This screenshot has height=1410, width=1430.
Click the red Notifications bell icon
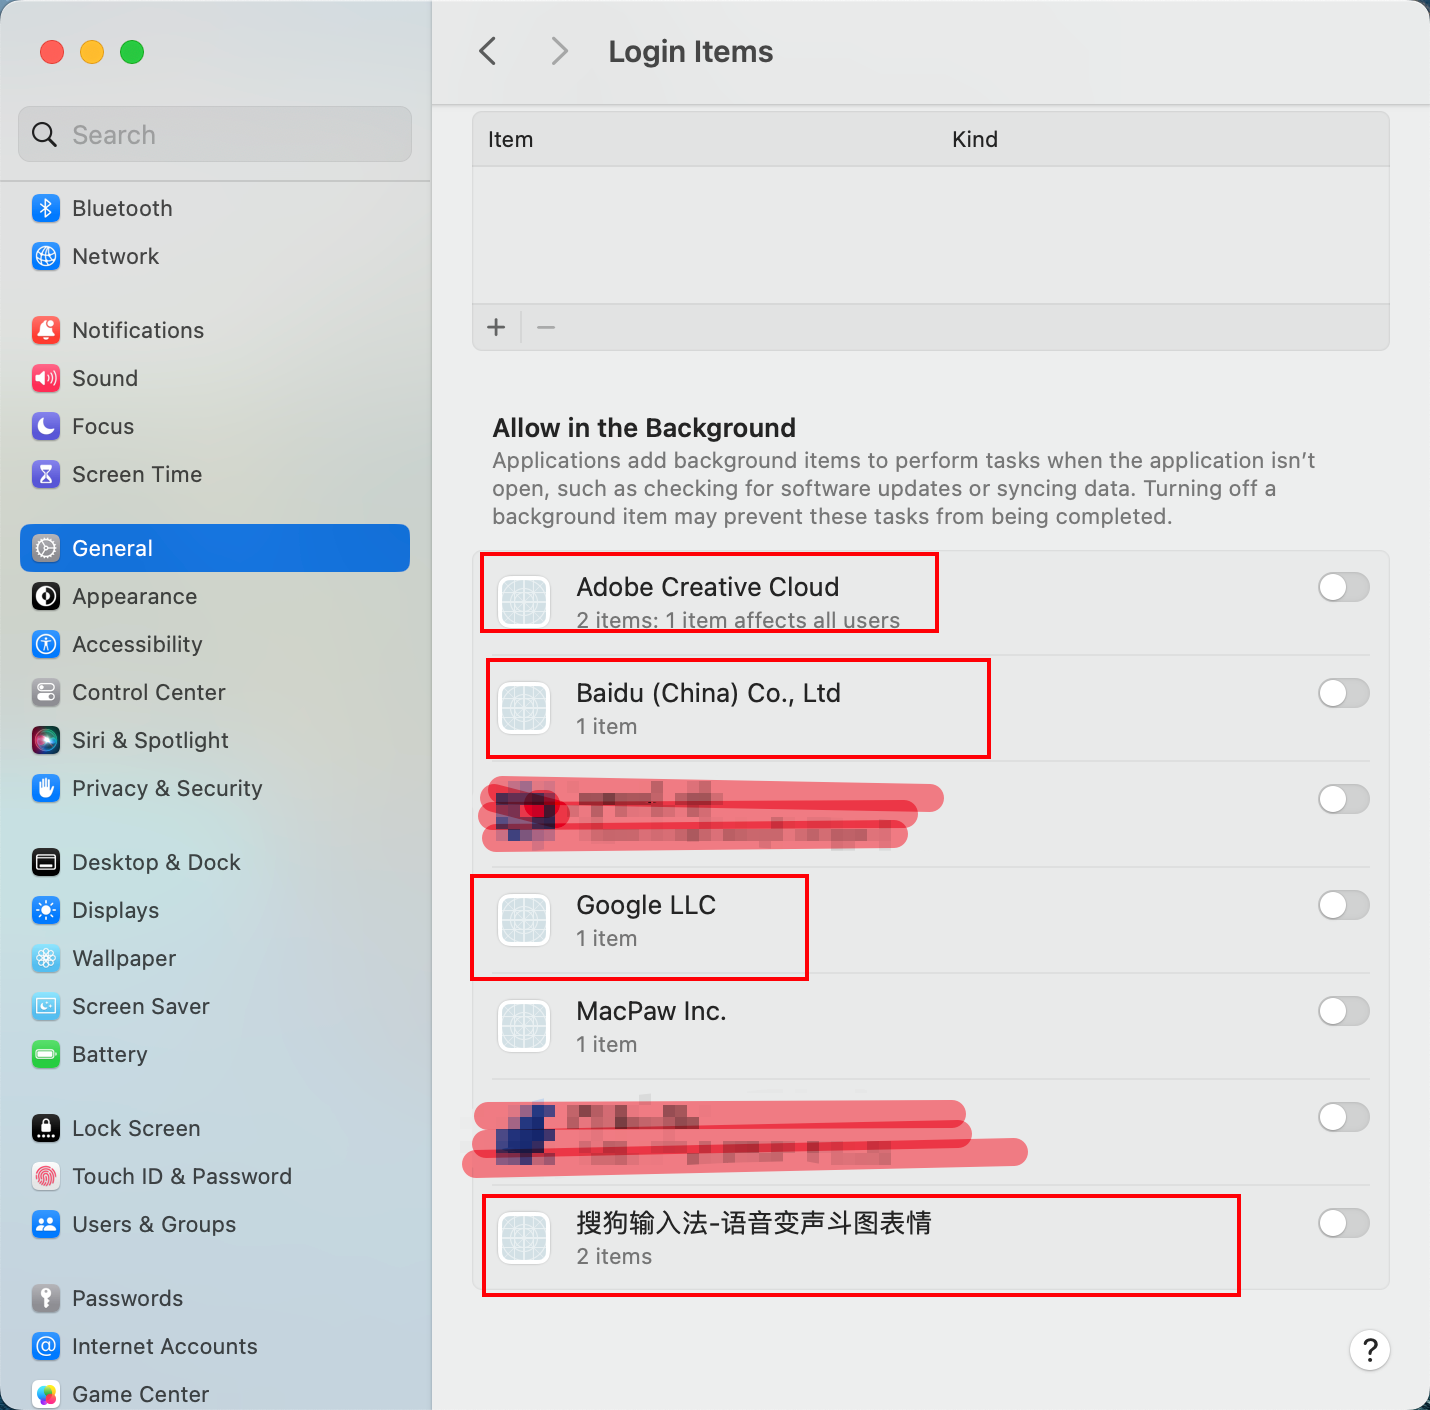click(x=46, y=330)
